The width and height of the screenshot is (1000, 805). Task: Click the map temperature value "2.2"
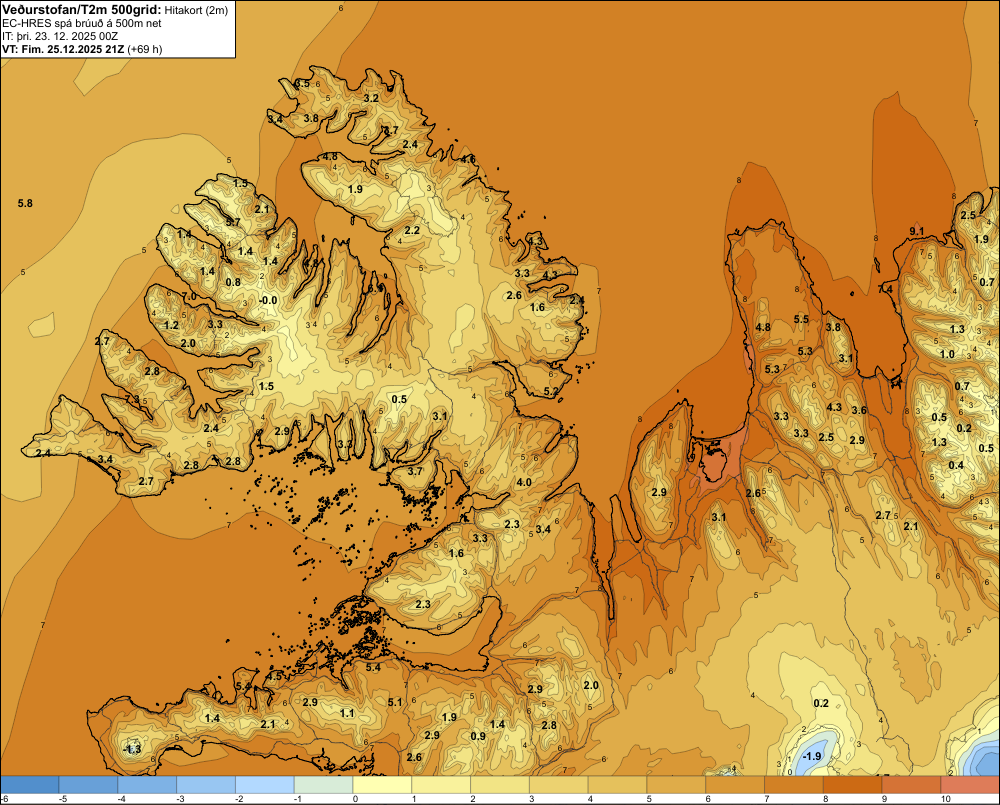pyautogui.click(x=412, y=230)
